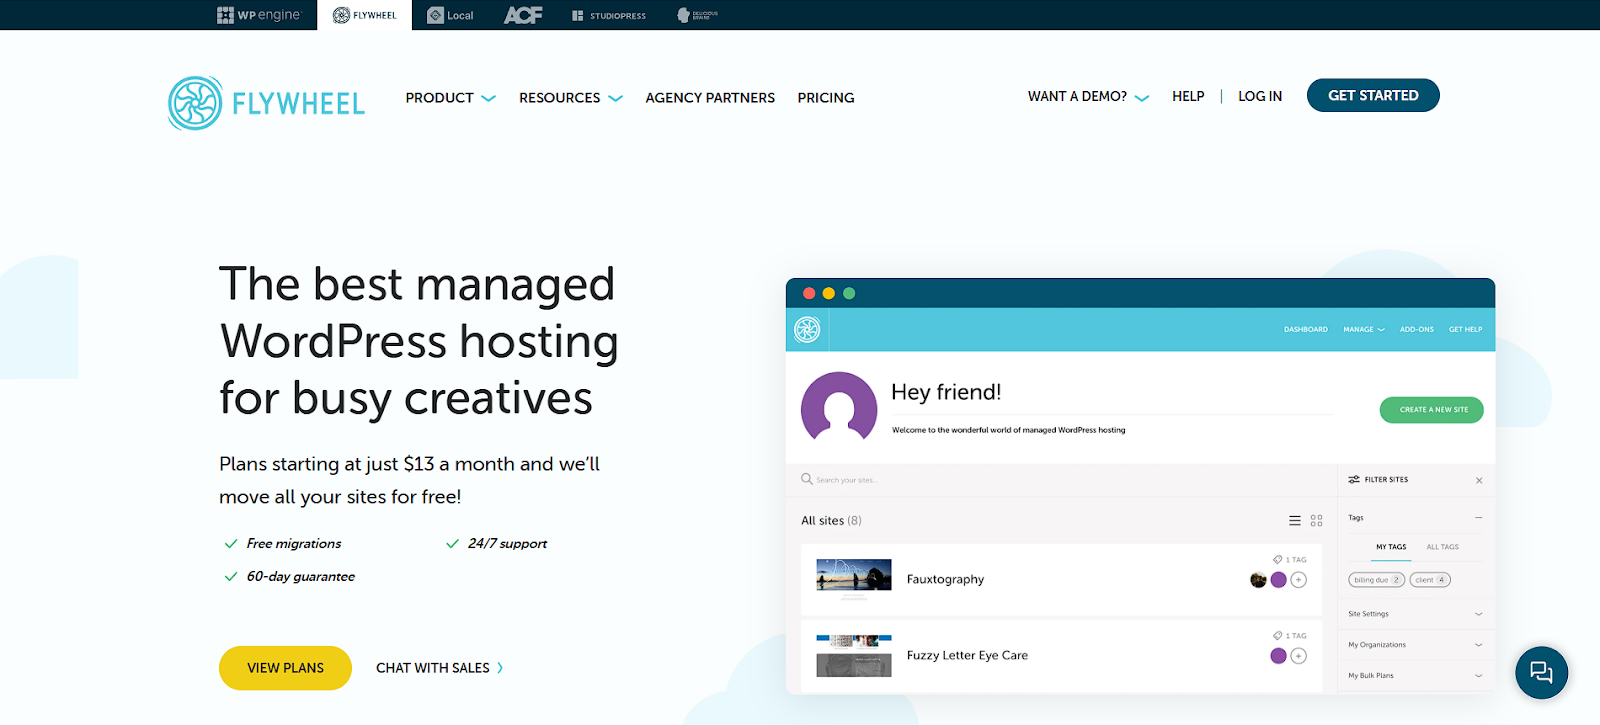Open the Delicious Brains logo in the top bar

click(x=698, y=15)
